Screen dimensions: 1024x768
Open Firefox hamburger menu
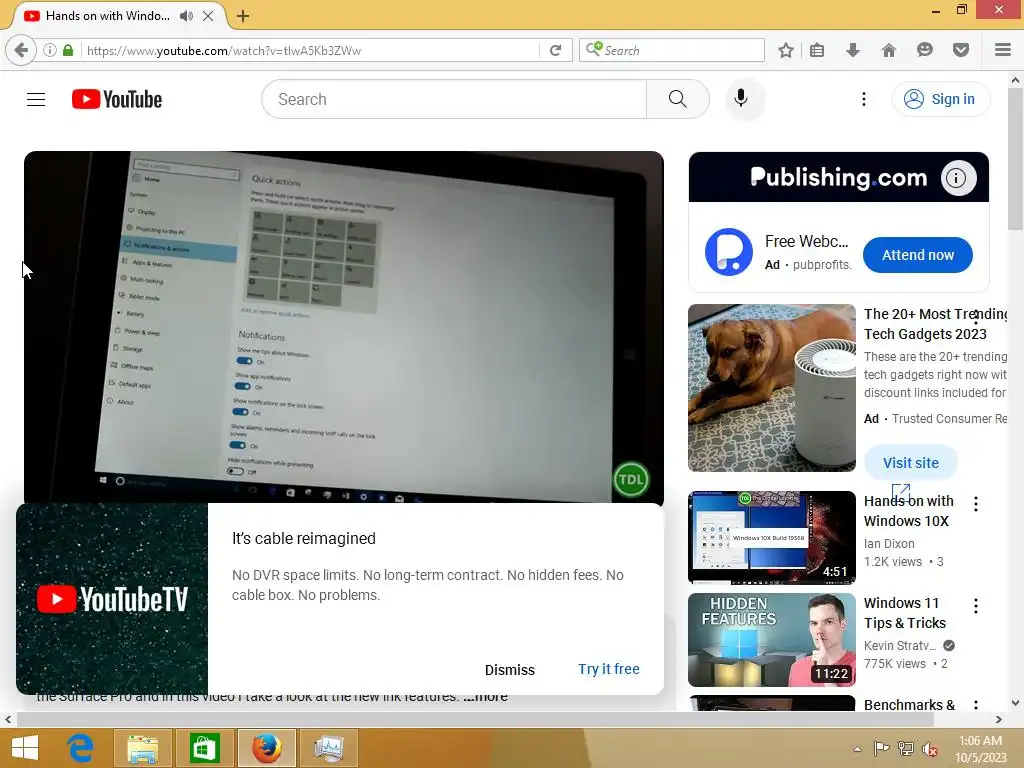(1002, 50)
